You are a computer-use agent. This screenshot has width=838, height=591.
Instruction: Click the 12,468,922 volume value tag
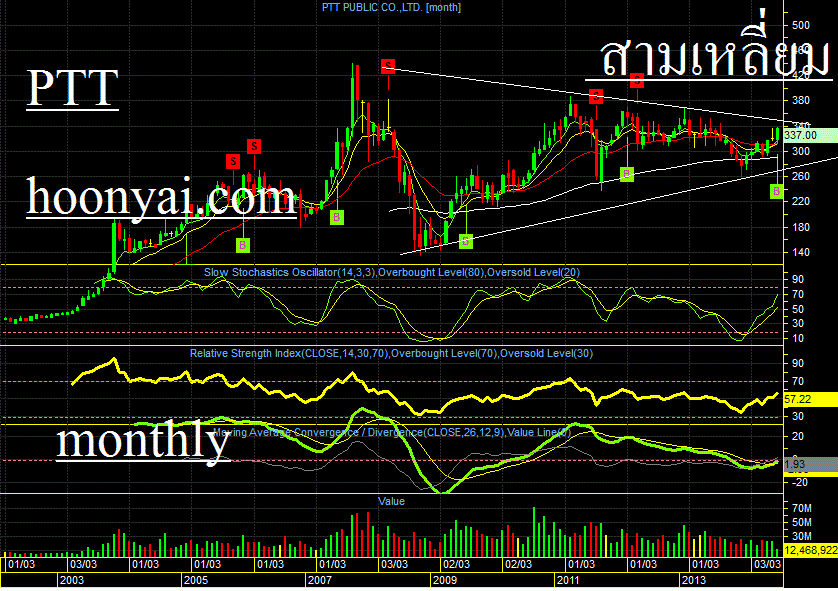click(x=810, y=550)
